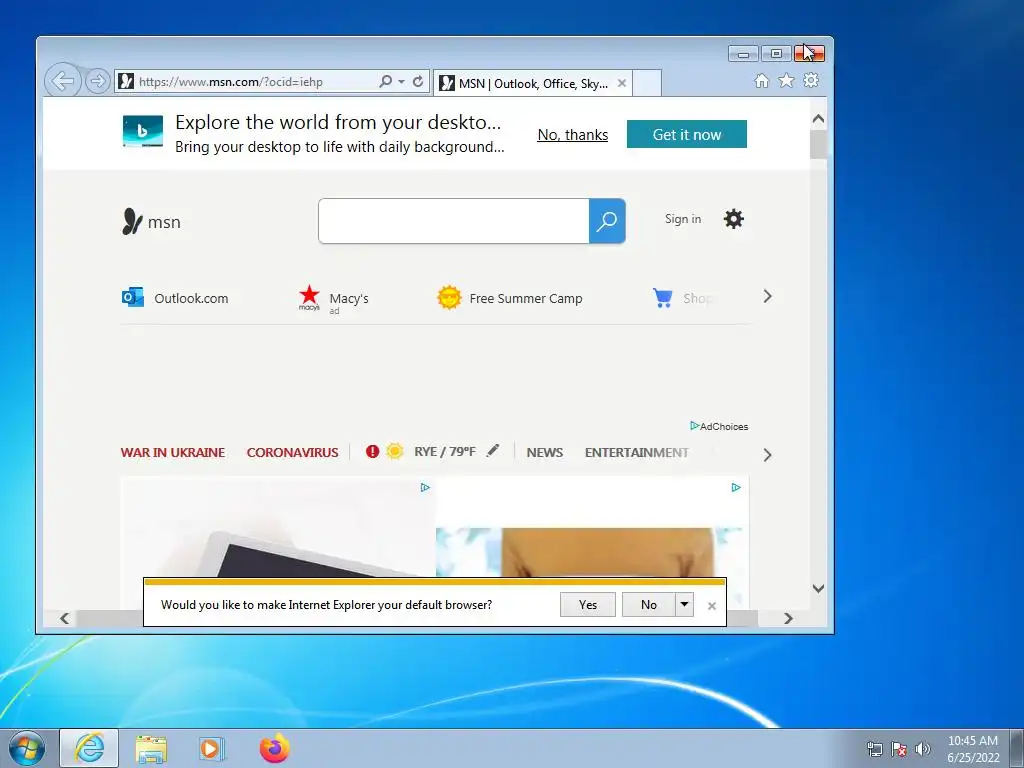Launch Firefox from the taskbar

tap(275, 748)
